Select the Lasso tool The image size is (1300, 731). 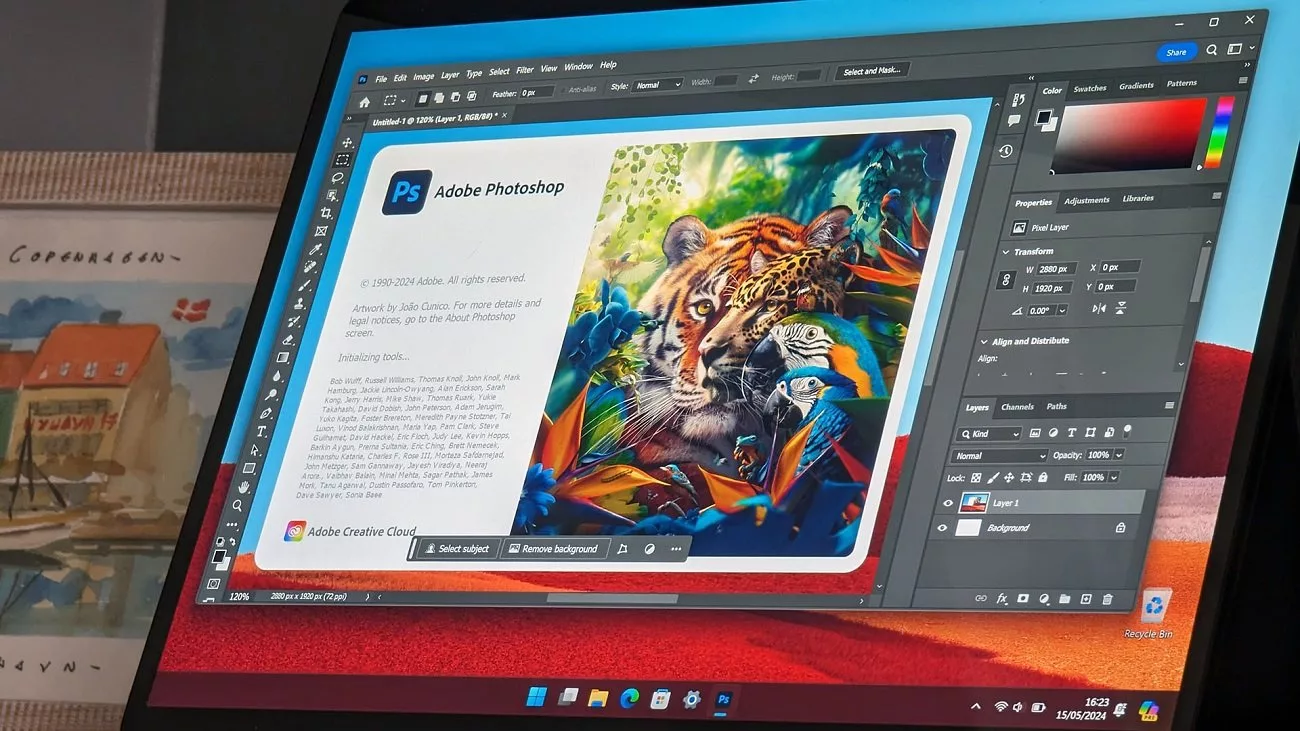(338, 178)
